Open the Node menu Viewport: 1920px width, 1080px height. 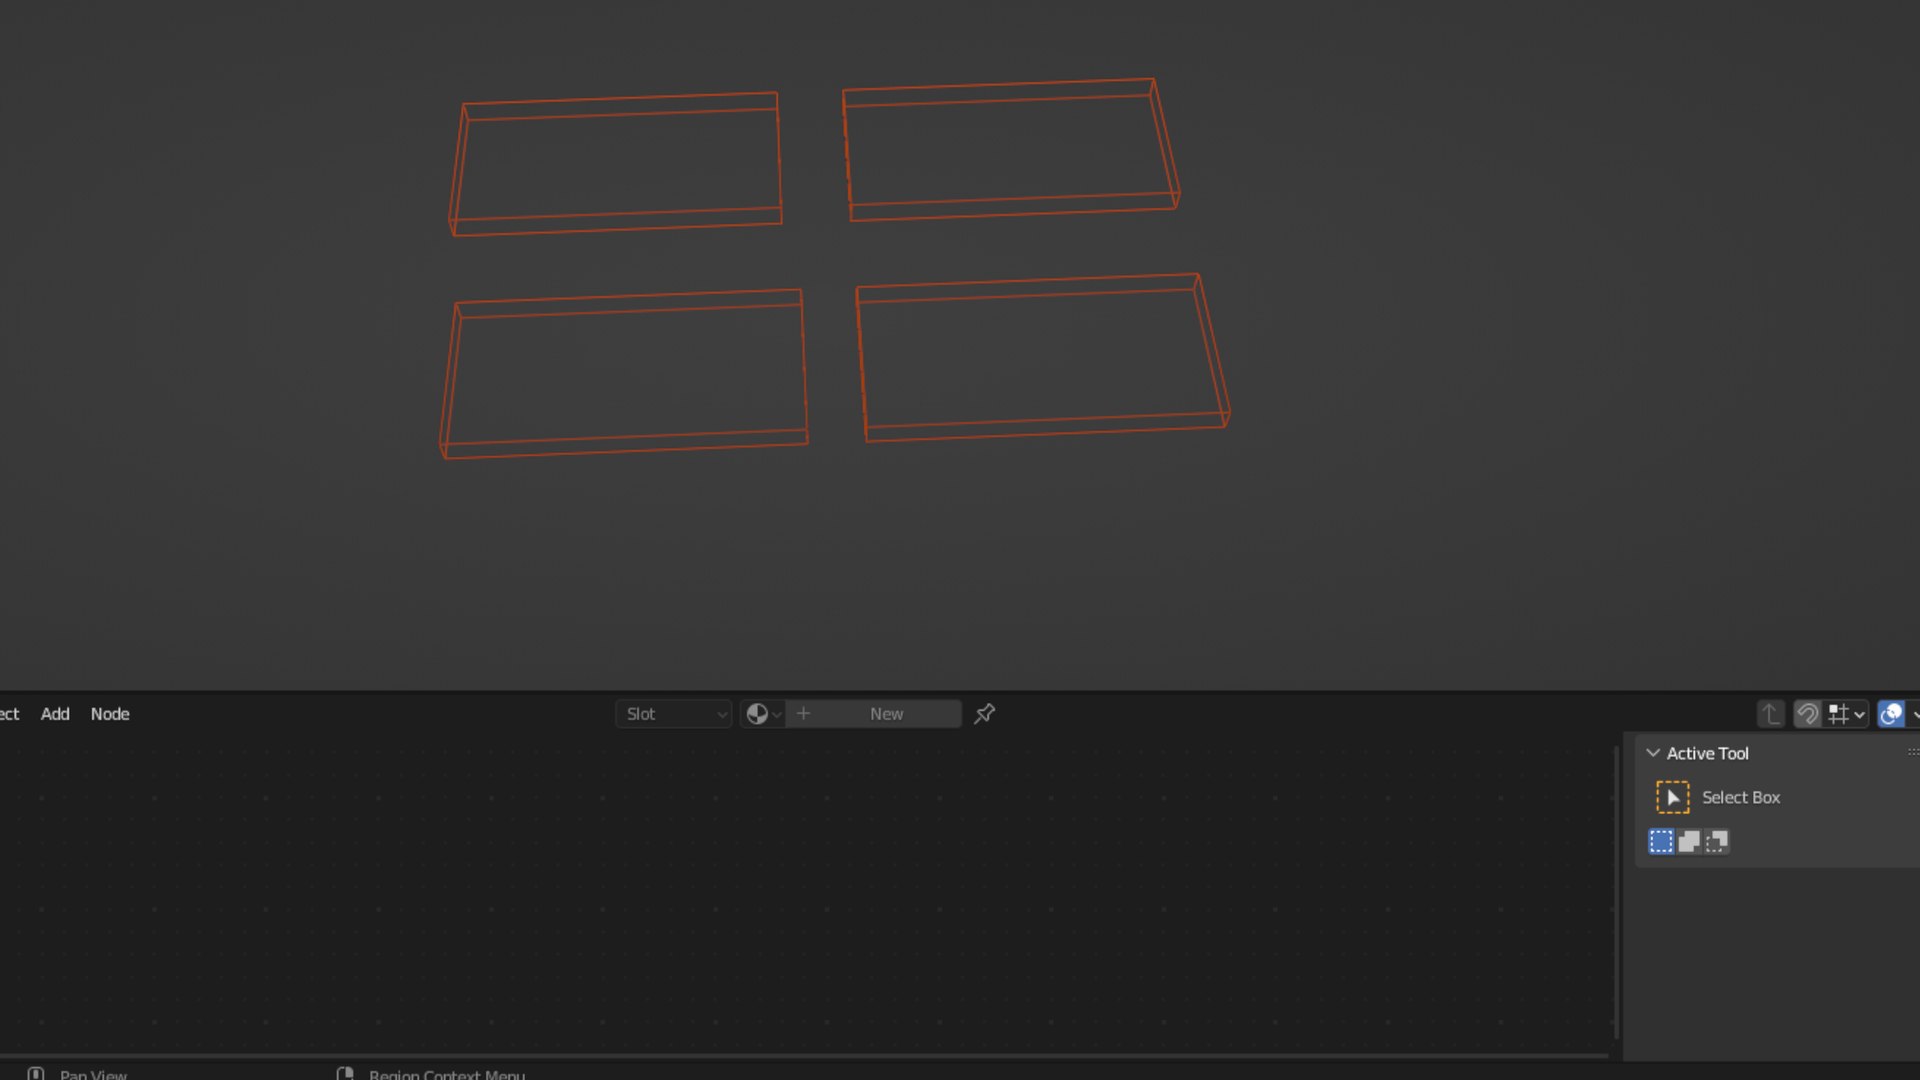point(110,714)
